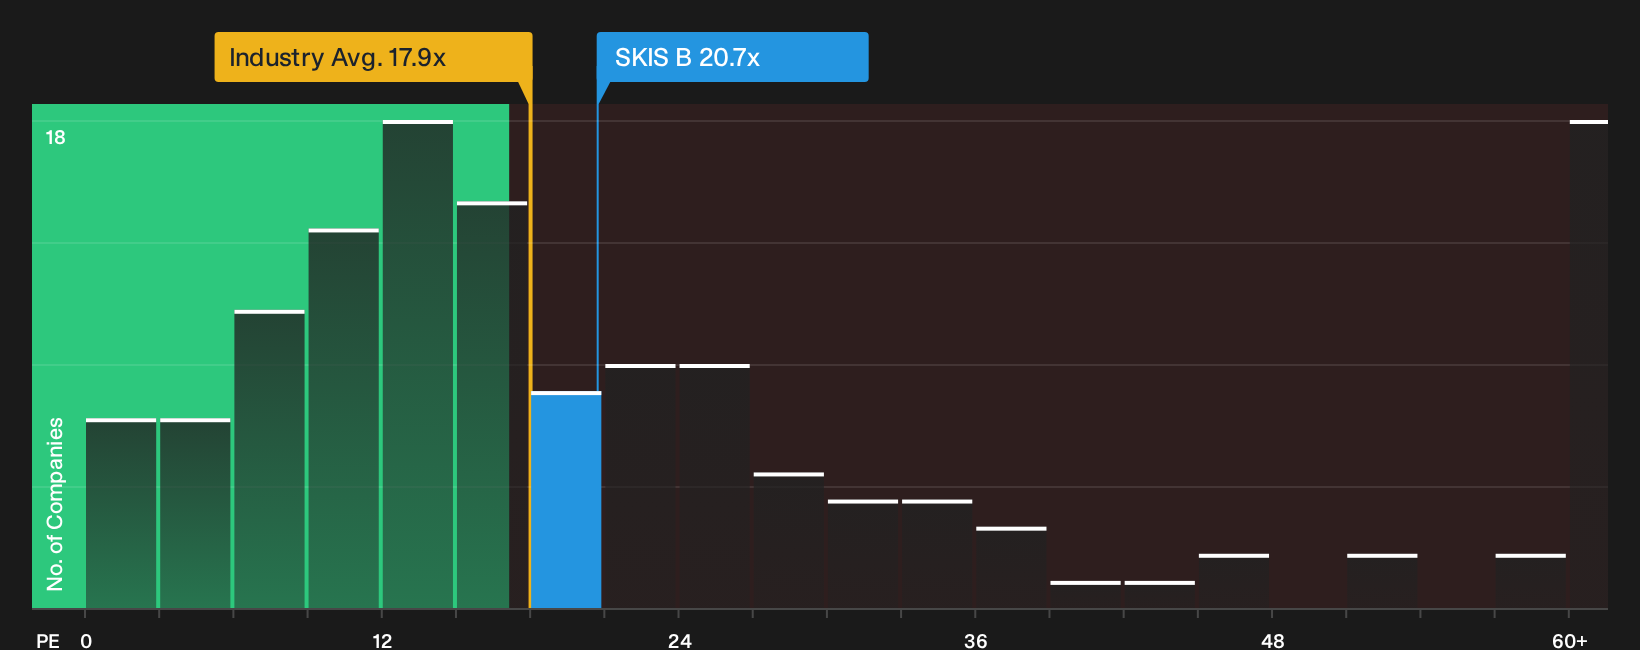Click the '24' x-axis tick label
This screenshot has height=650, width=1640.
coord(680,640)
